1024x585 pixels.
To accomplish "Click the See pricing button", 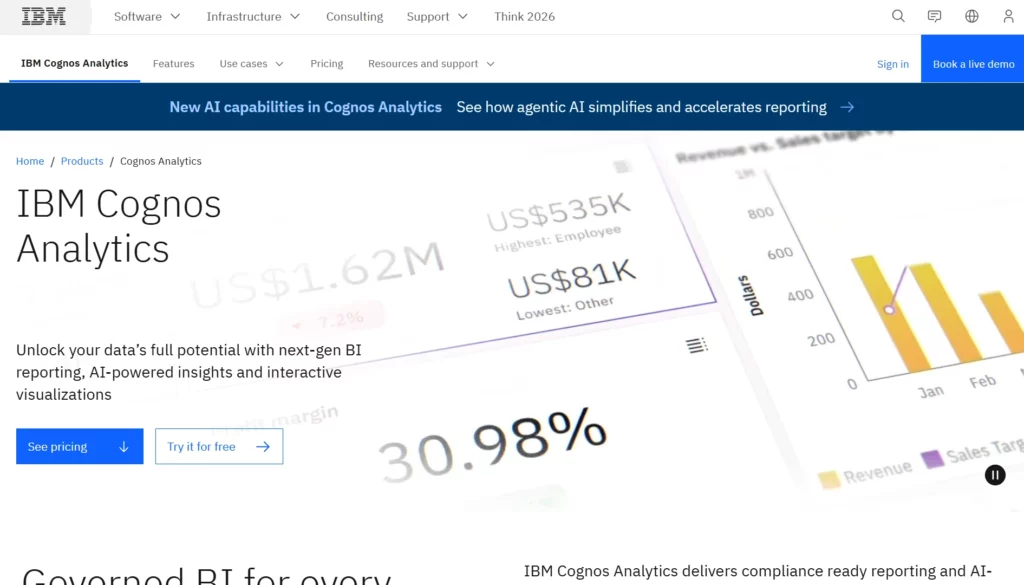I will coord(79,446).
